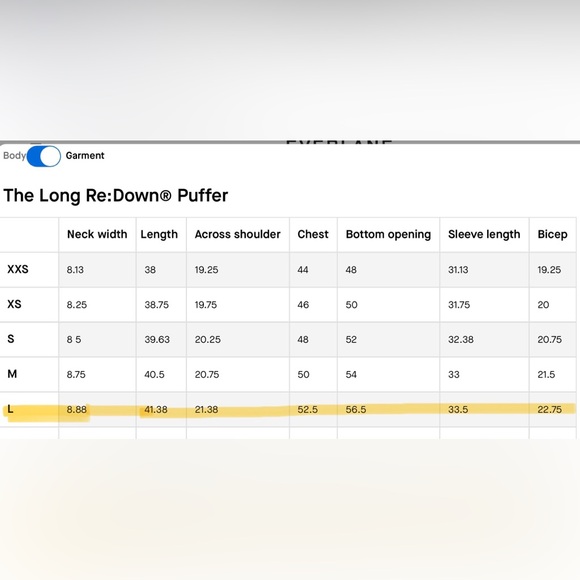The height and width of the screenshot is (580, 580).
Task: Click XXS sleeve length value 31.13
Action: coord(458,270)
